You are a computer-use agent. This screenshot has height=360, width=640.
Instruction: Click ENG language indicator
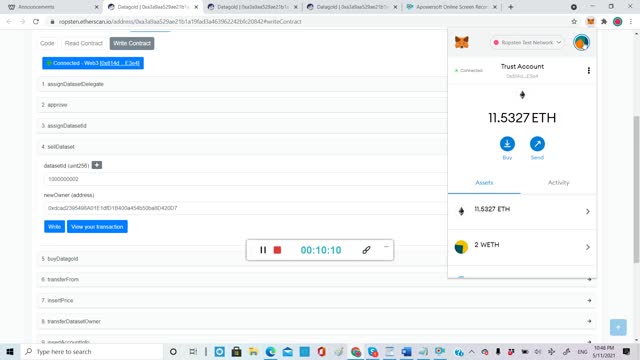[x=582, y=351]
